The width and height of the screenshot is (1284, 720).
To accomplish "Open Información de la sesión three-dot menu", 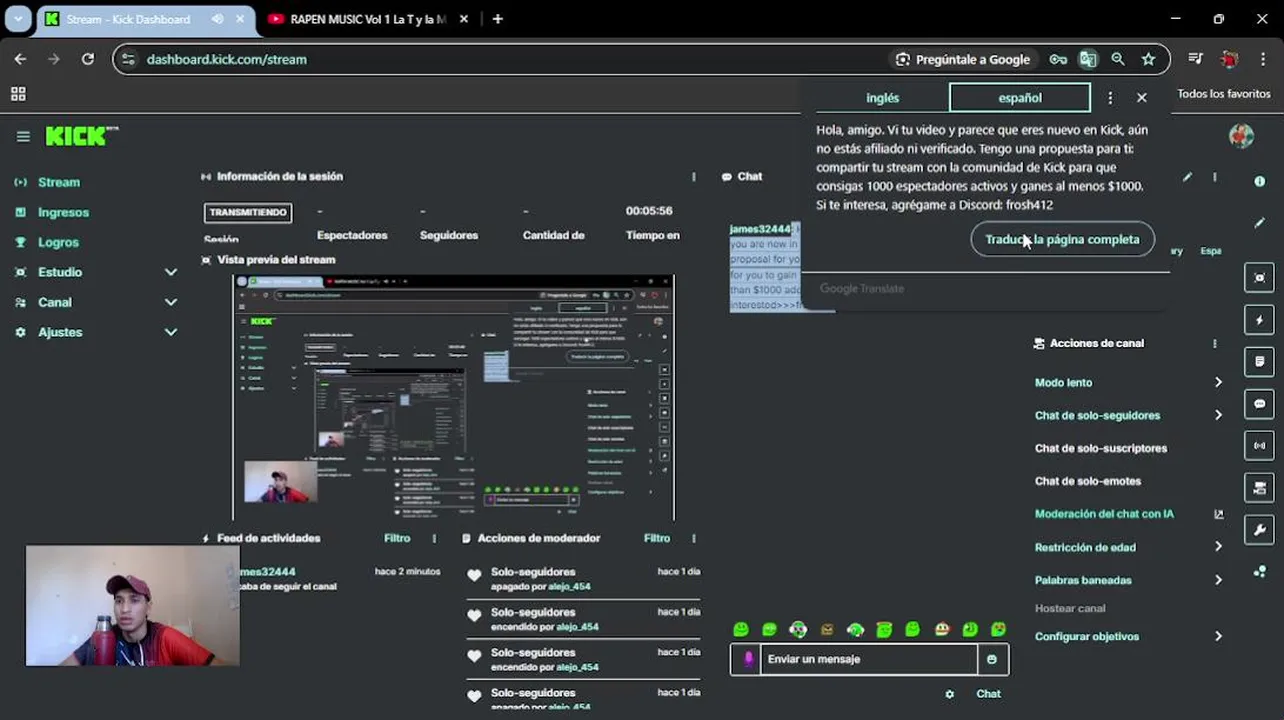I will (694, 176).
